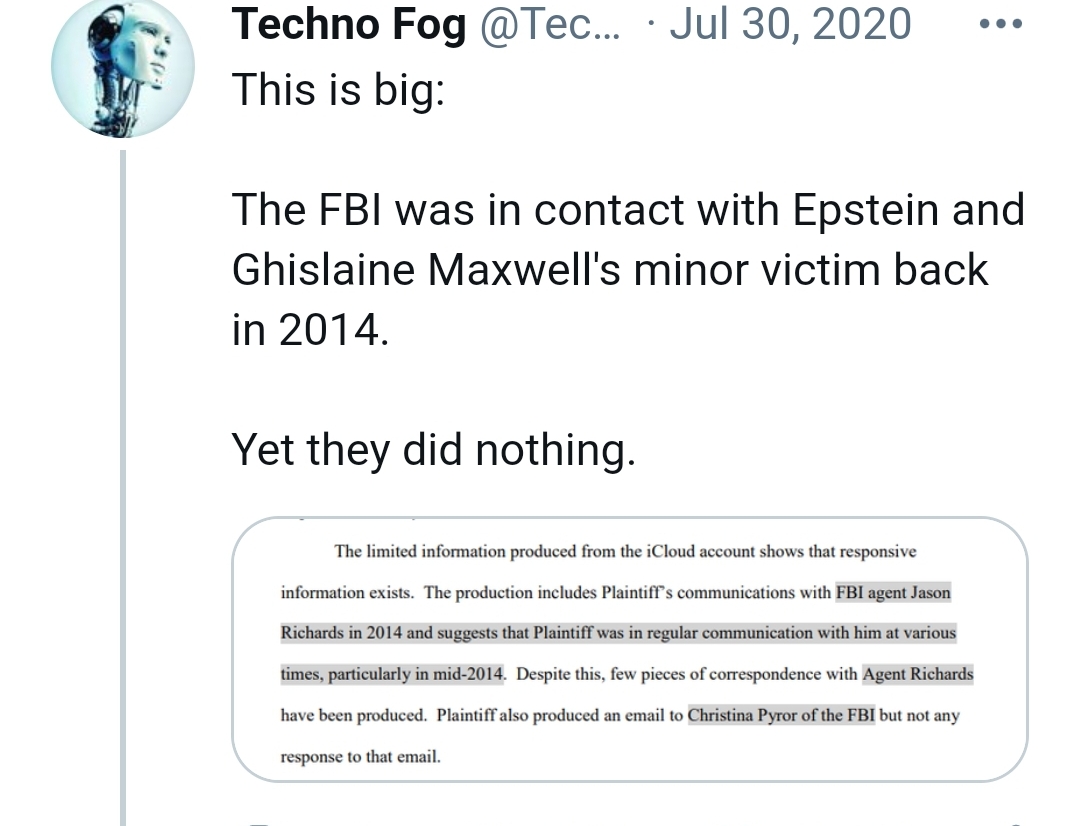Click highlighted "Agent Richards" in the document

[917, 675]
